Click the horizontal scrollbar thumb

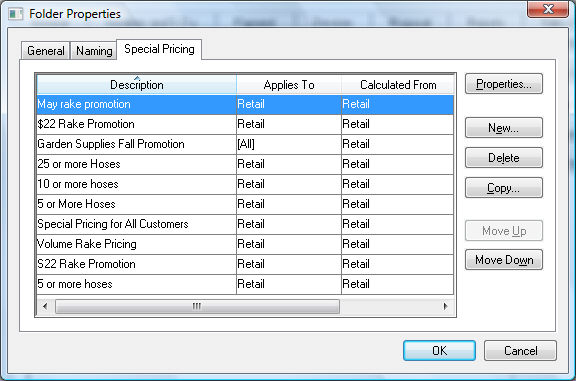(x=197, y=306)
